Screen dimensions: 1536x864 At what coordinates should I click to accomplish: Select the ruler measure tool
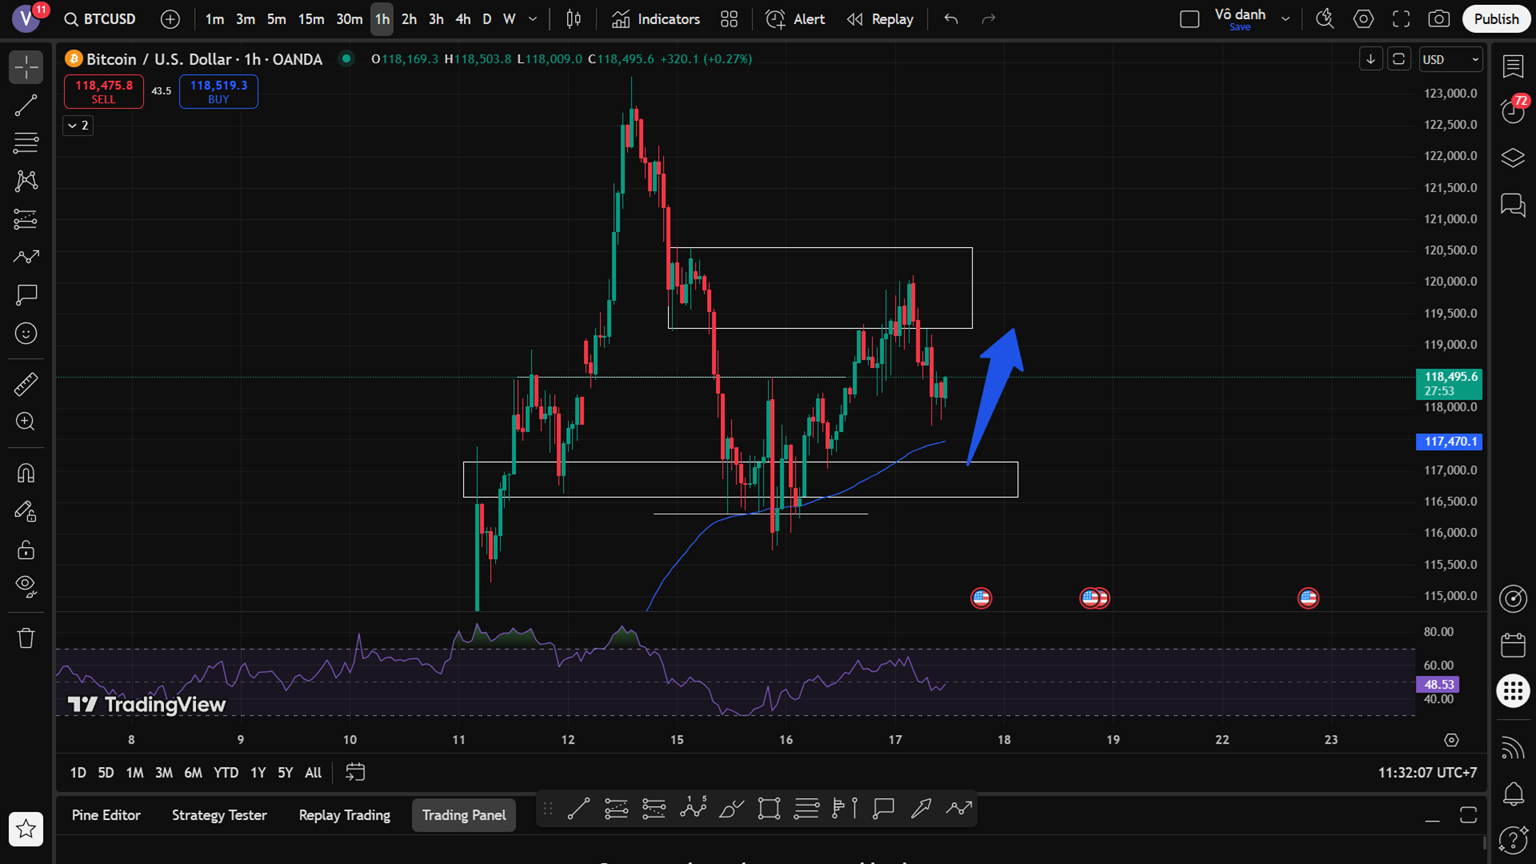point(26,384)
